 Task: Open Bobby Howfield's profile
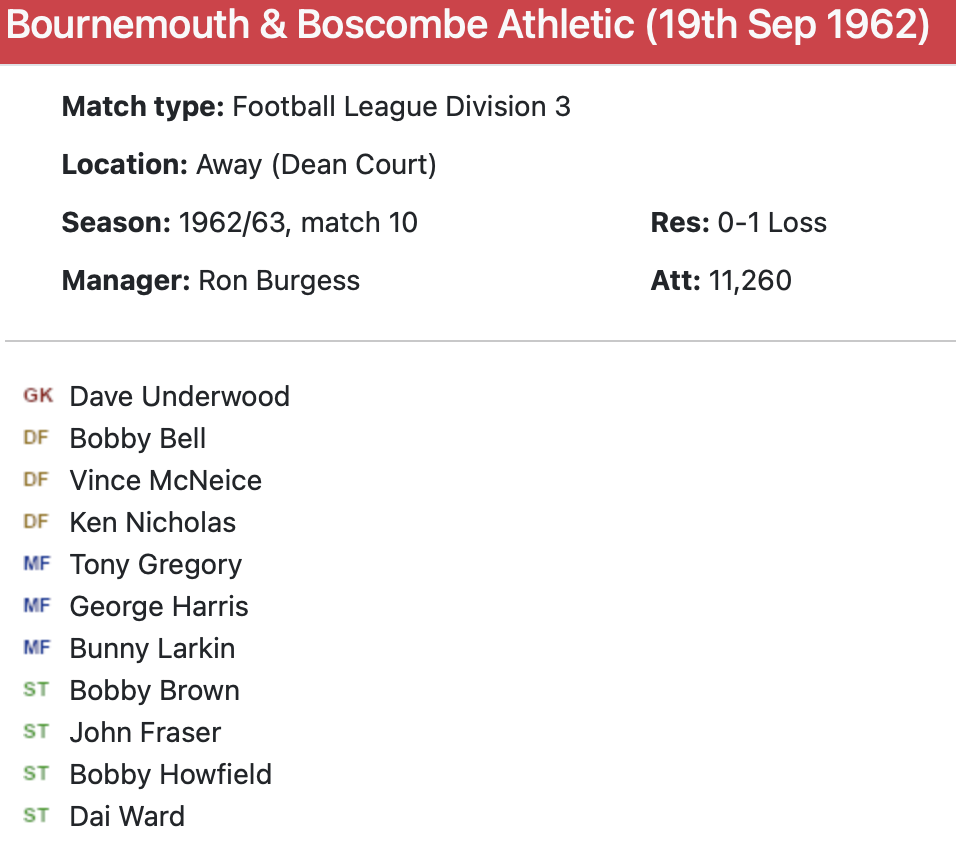point(170,774)
